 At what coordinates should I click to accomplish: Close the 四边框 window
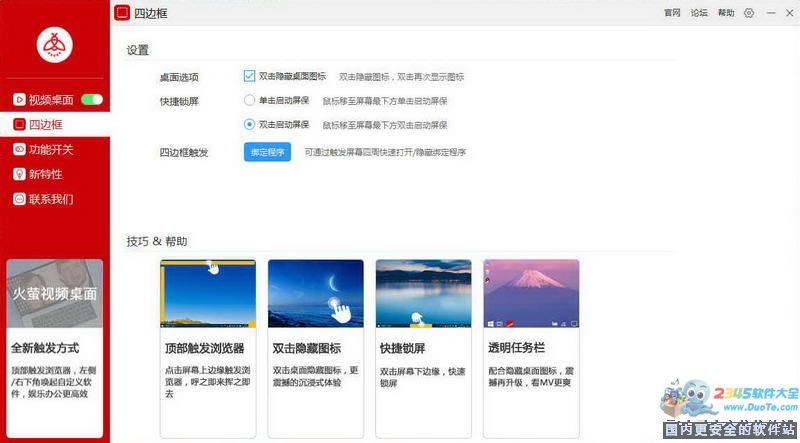tap(790, 13)
